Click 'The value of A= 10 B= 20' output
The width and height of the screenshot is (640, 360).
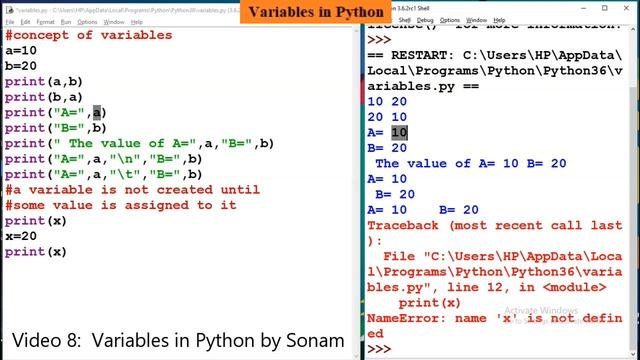[471, 164]
